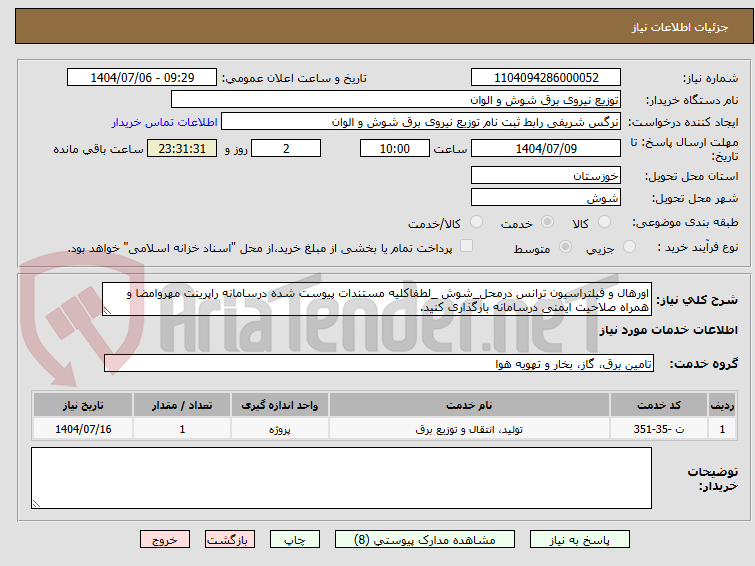Click the کد خدمت column header

pyautogui.click(x=658, y=405)
